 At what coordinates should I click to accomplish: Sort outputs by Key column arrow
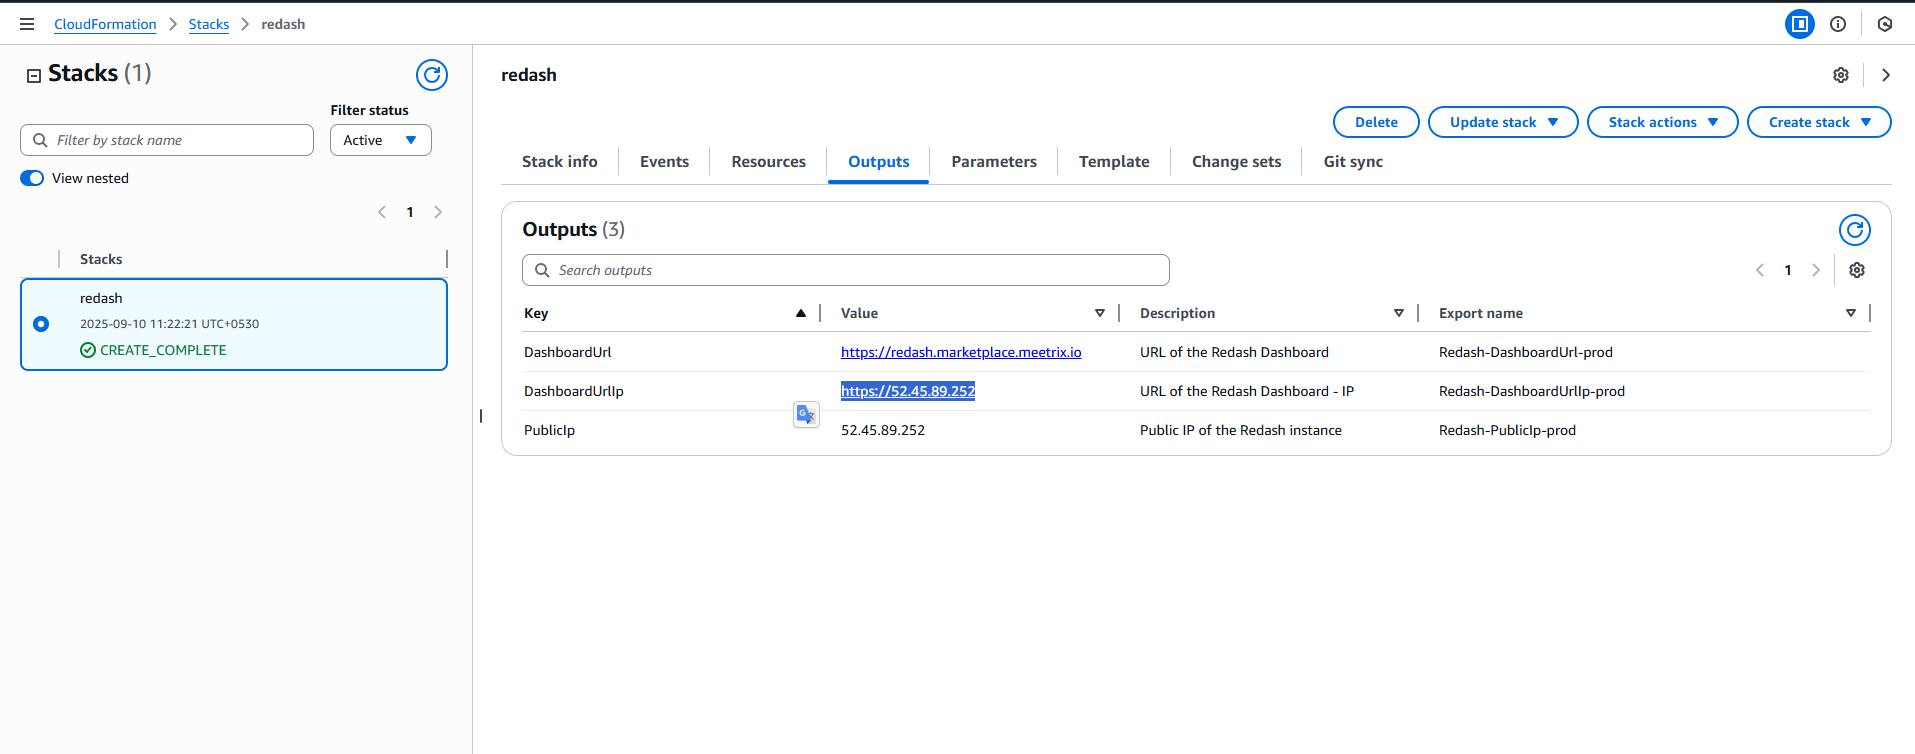coord(801,313)
